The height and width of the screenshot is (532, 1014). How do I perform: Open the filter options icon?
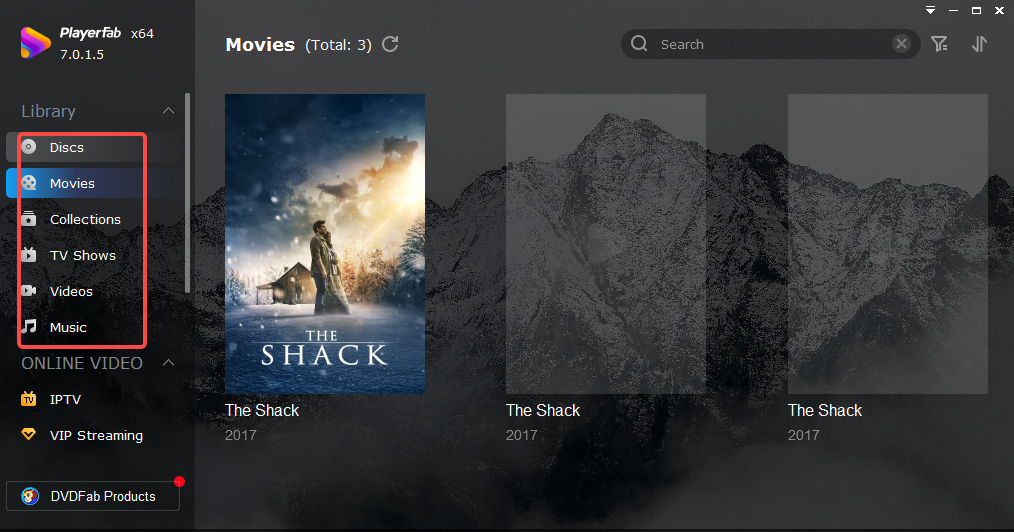939,44
